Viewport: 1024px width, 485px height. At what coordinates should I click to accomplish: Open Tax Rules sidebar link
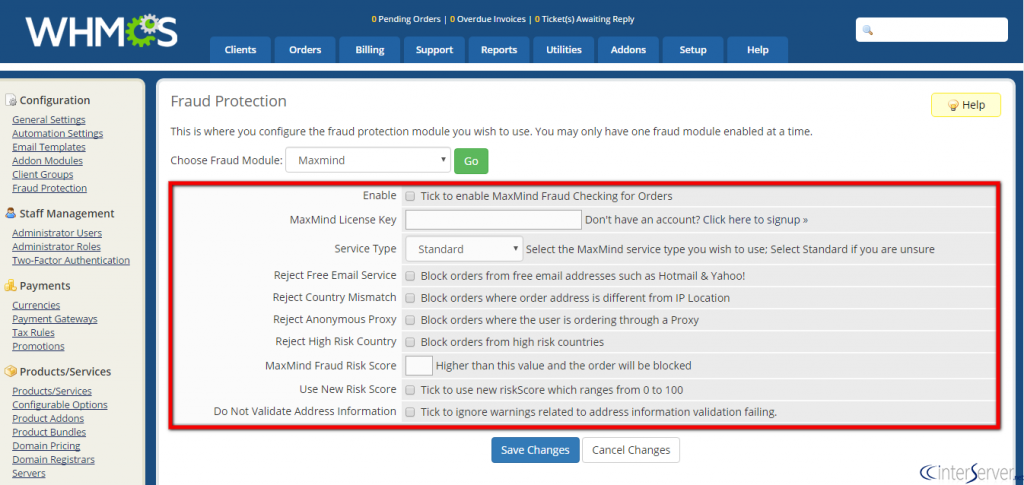pyautogui.click(x=33, y=332)
